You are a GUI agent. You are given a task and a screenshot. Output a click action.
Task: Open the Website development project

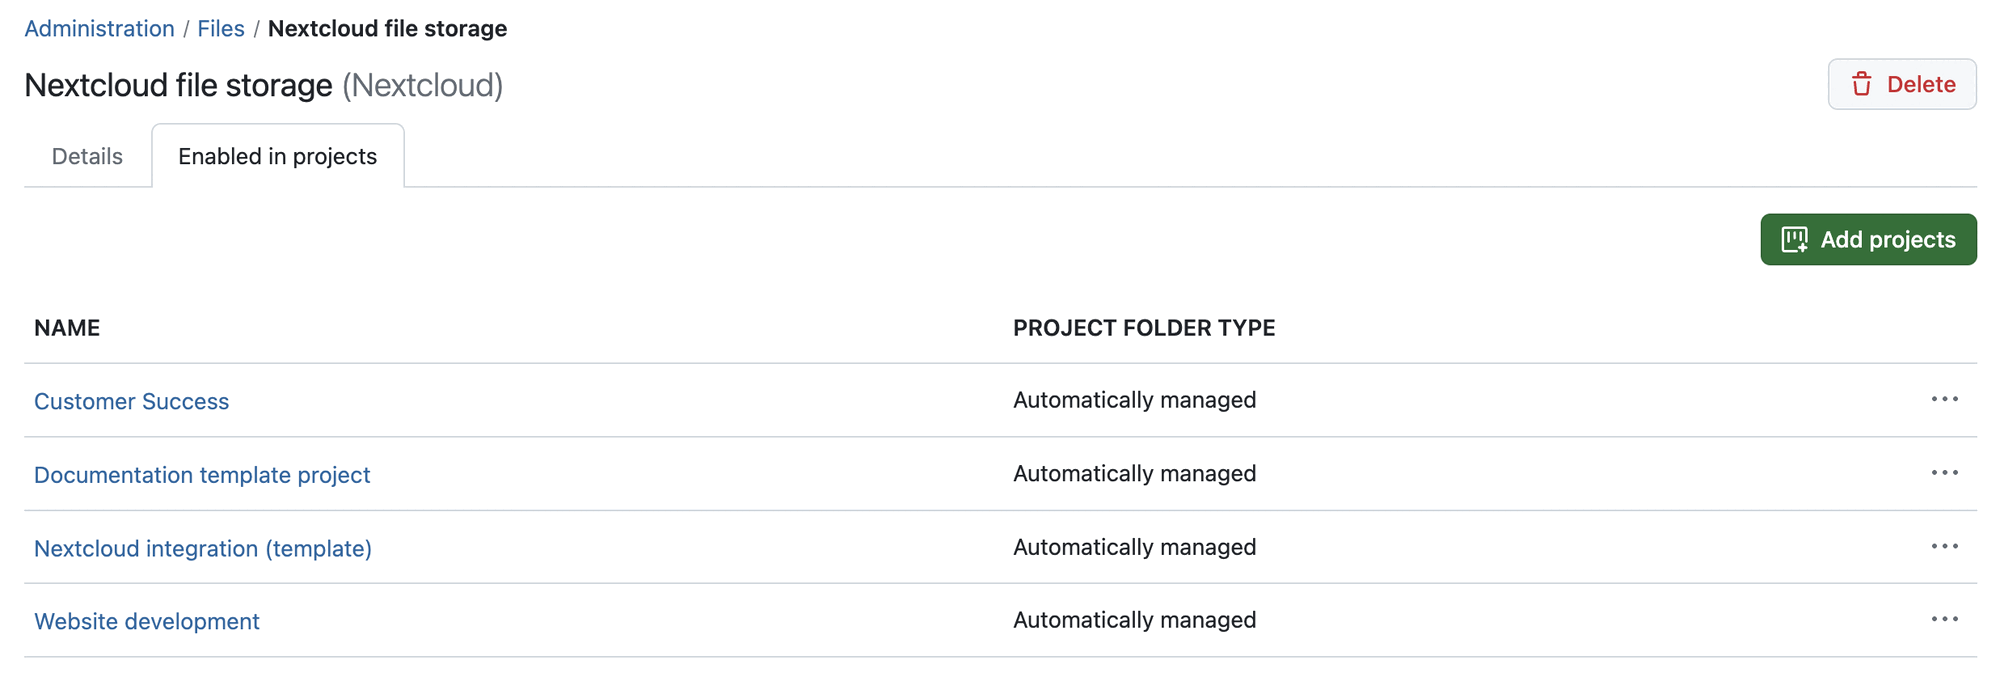(146, 621)
